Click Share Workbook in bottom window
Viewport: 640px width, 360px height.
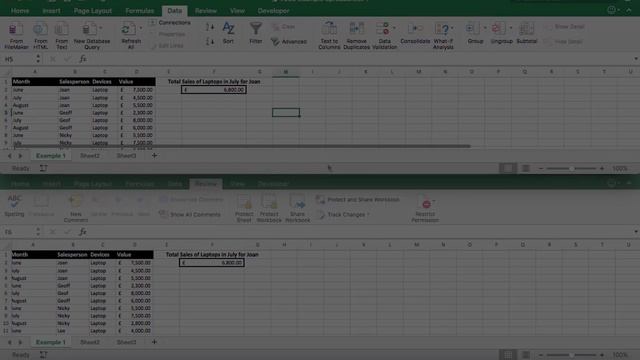point(298,208)
